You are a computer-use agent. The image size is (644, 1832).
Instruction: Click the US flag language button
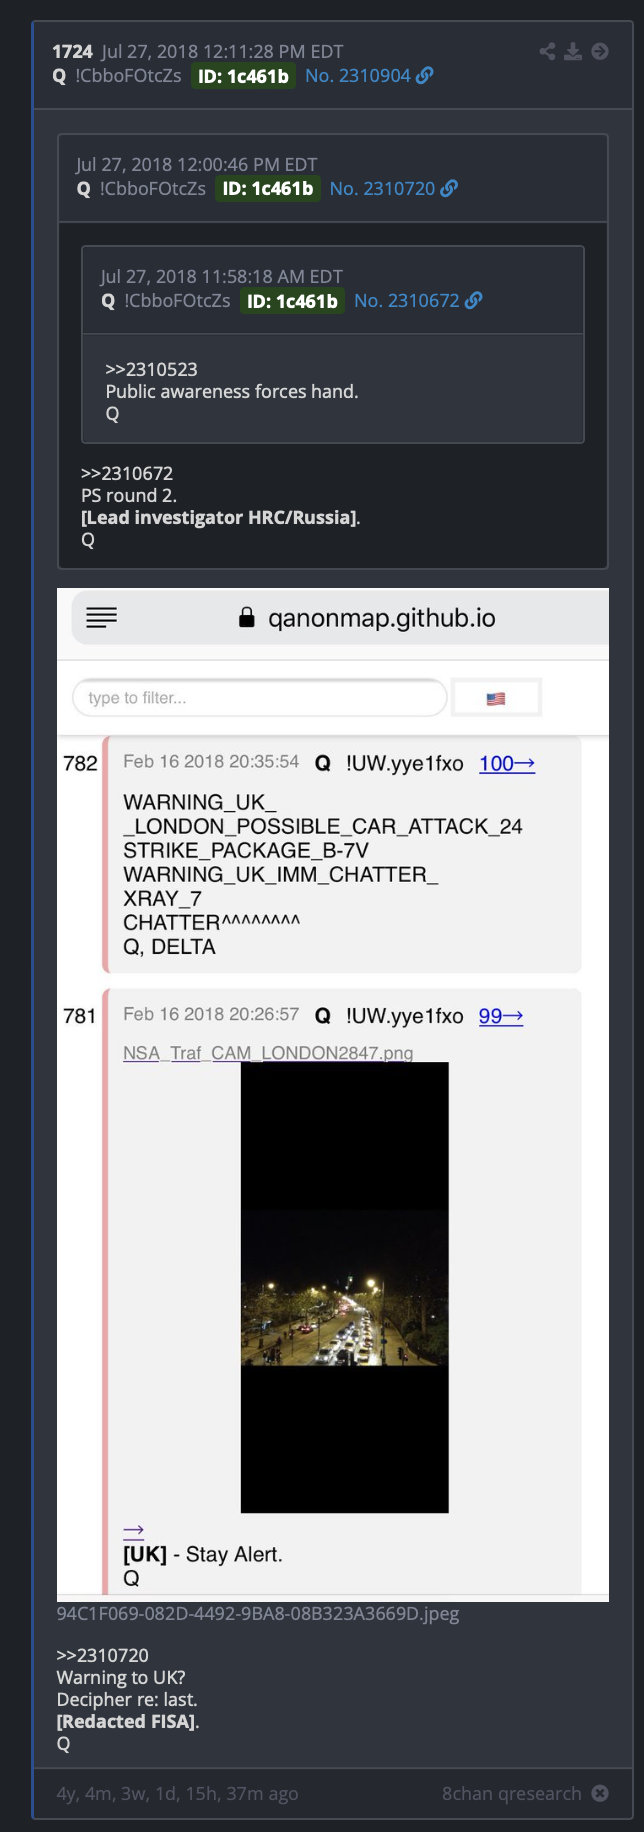tap(496, 698)
